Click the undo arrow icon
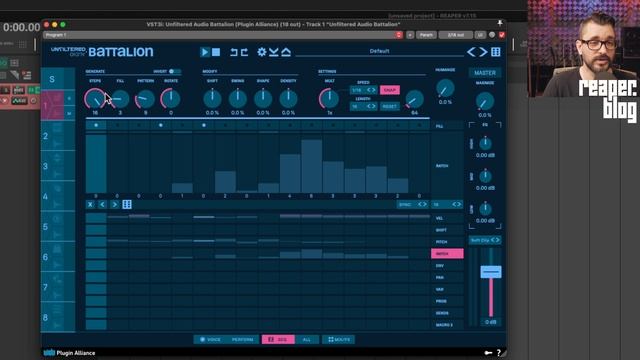Screen dimensions: 640x360 [233, 52]
